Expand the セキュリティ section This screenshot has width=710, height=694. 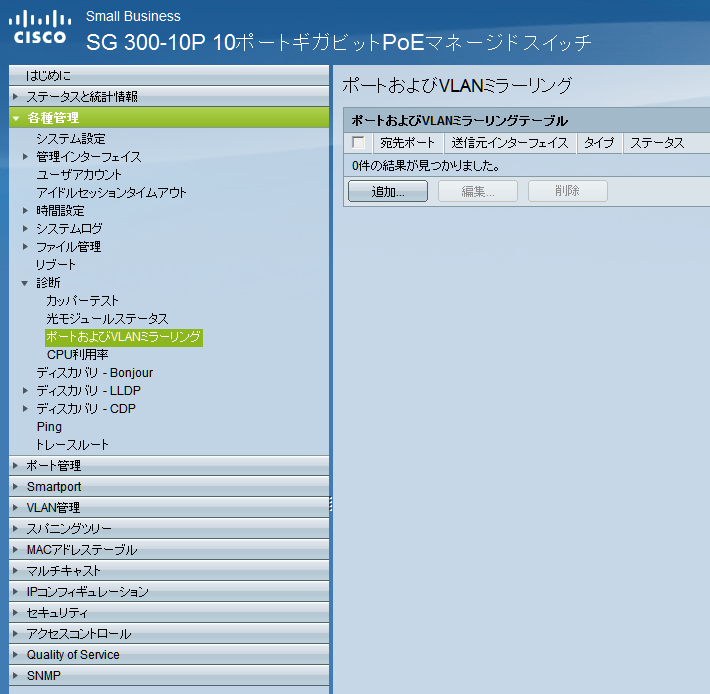click(169, 613)
